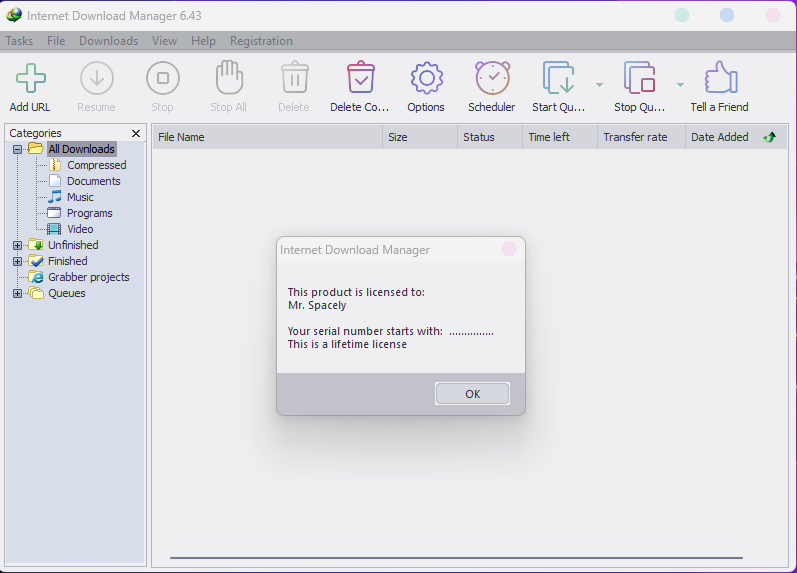Viewport: 797px width, 573px height.
Task: Click the blue window control button
Action: coord(727,15)
